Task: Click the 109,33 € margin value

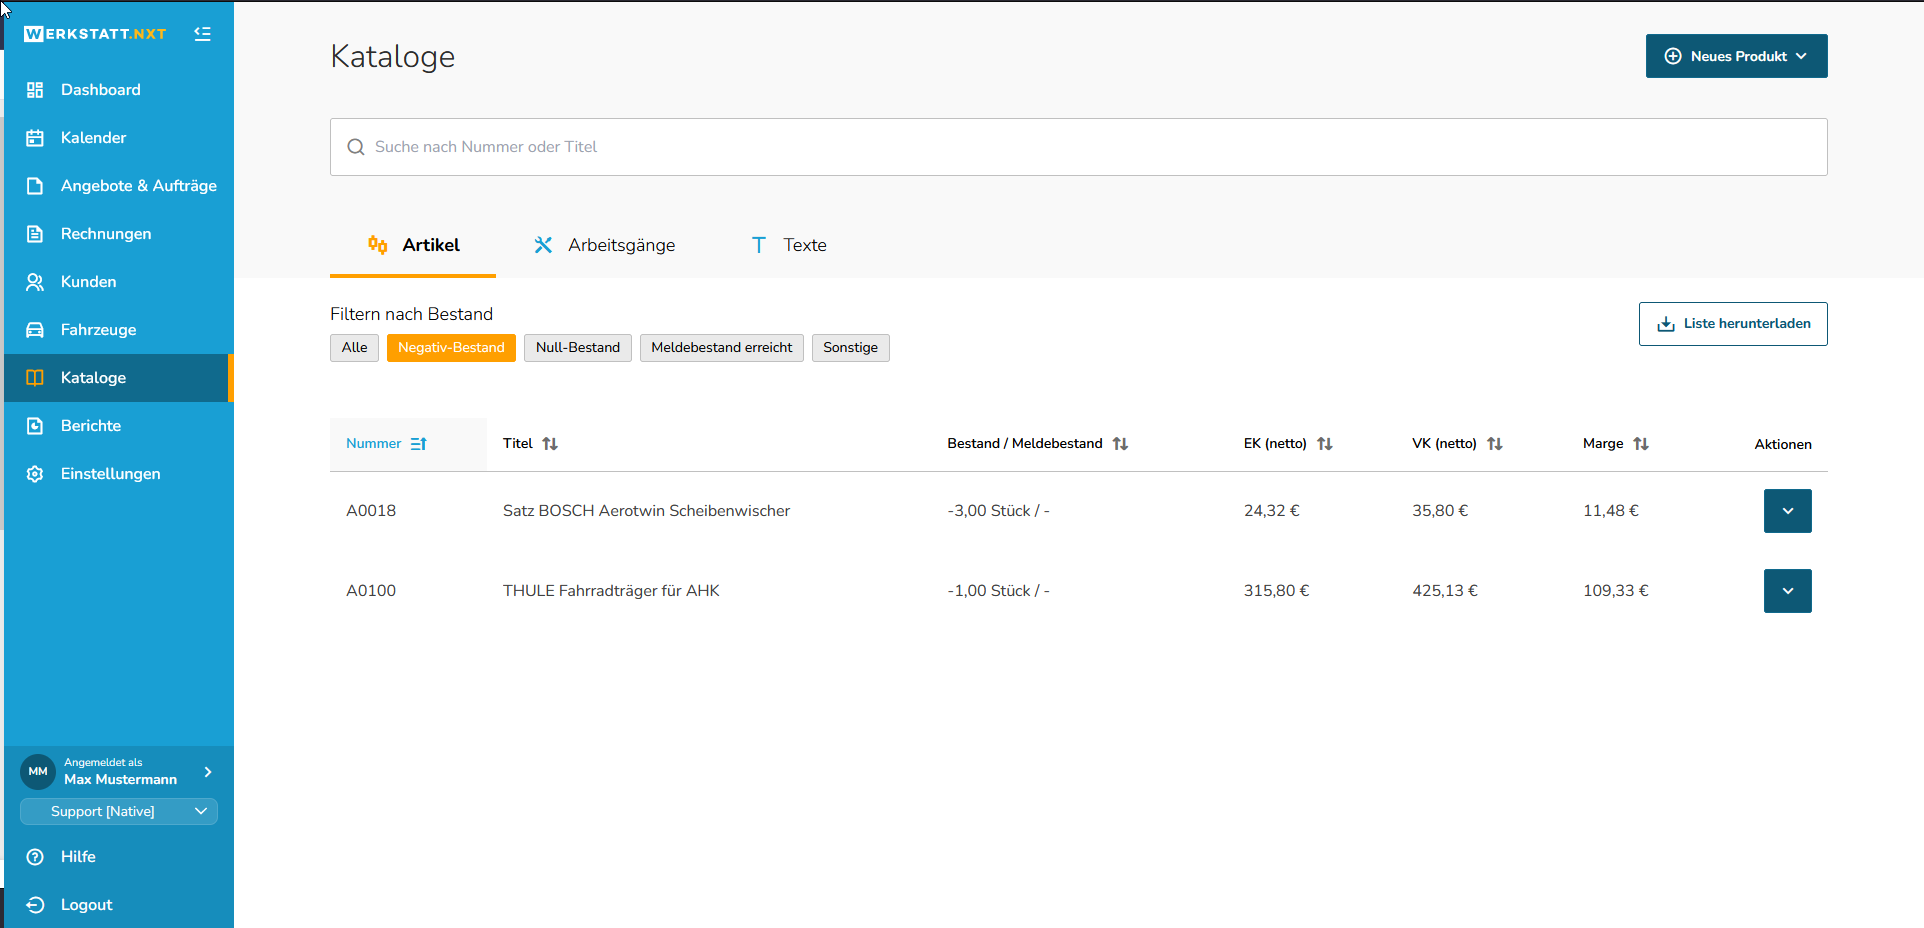Action: click(x=1616, y=591)
